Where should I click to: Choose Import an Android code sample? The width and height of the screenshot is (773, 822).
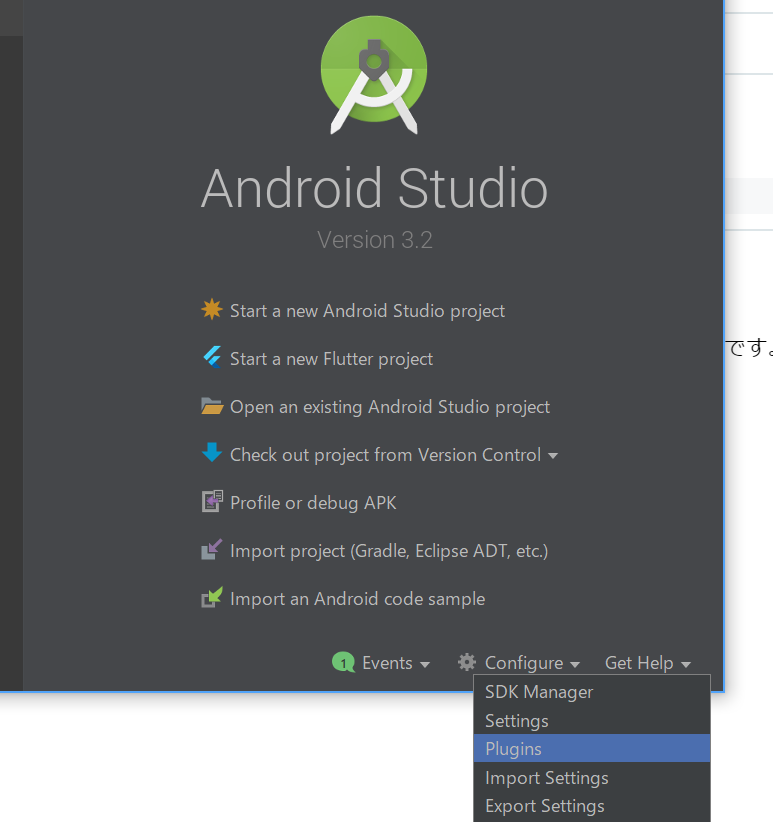pos(357,599)
